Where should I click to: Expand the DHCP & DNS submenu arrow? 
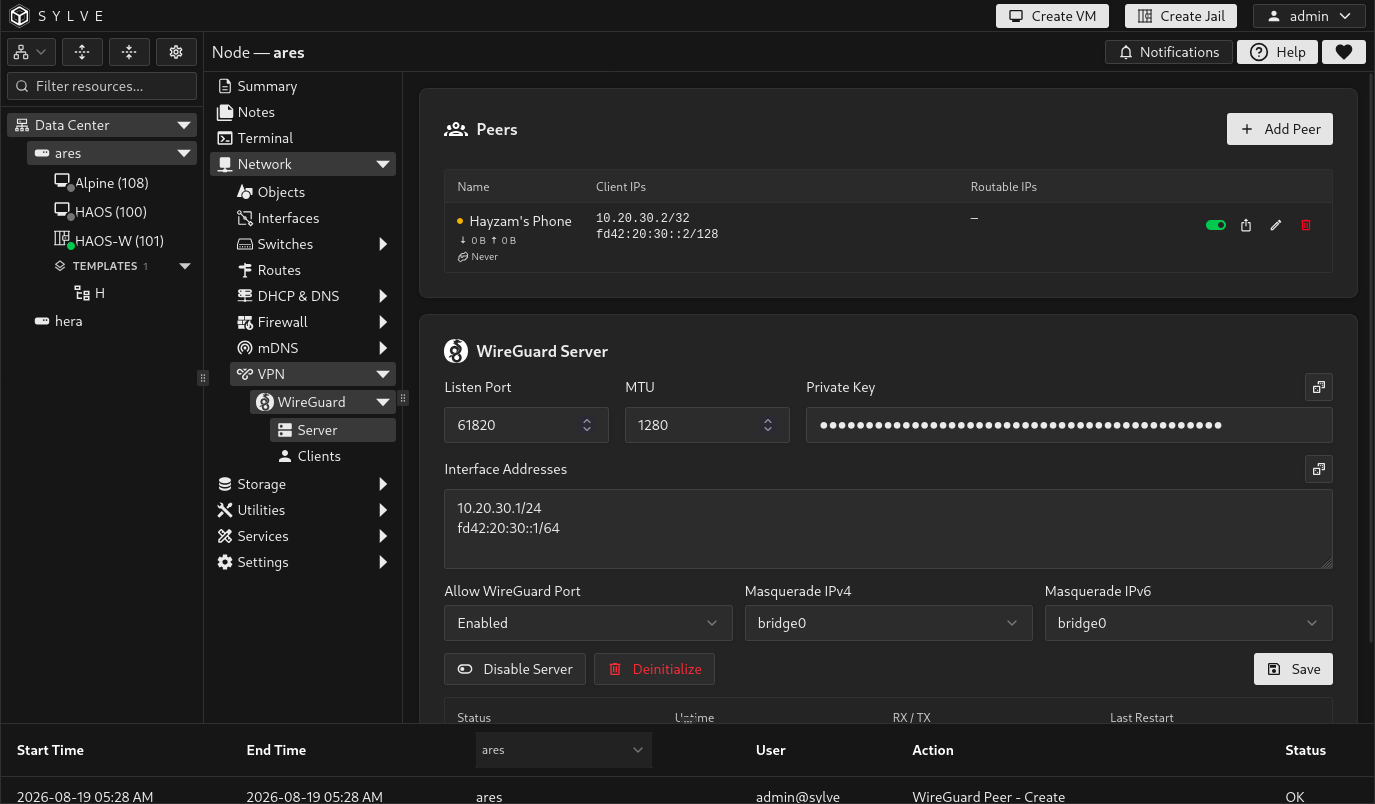click(383, 296)
